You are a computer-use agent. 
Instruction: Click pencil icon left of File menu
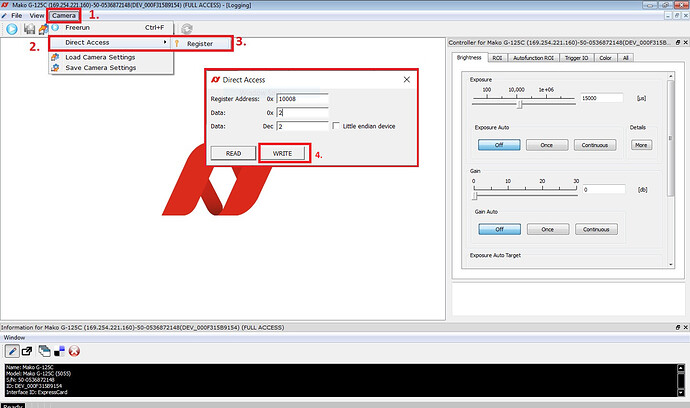click(x=4, y=16)
